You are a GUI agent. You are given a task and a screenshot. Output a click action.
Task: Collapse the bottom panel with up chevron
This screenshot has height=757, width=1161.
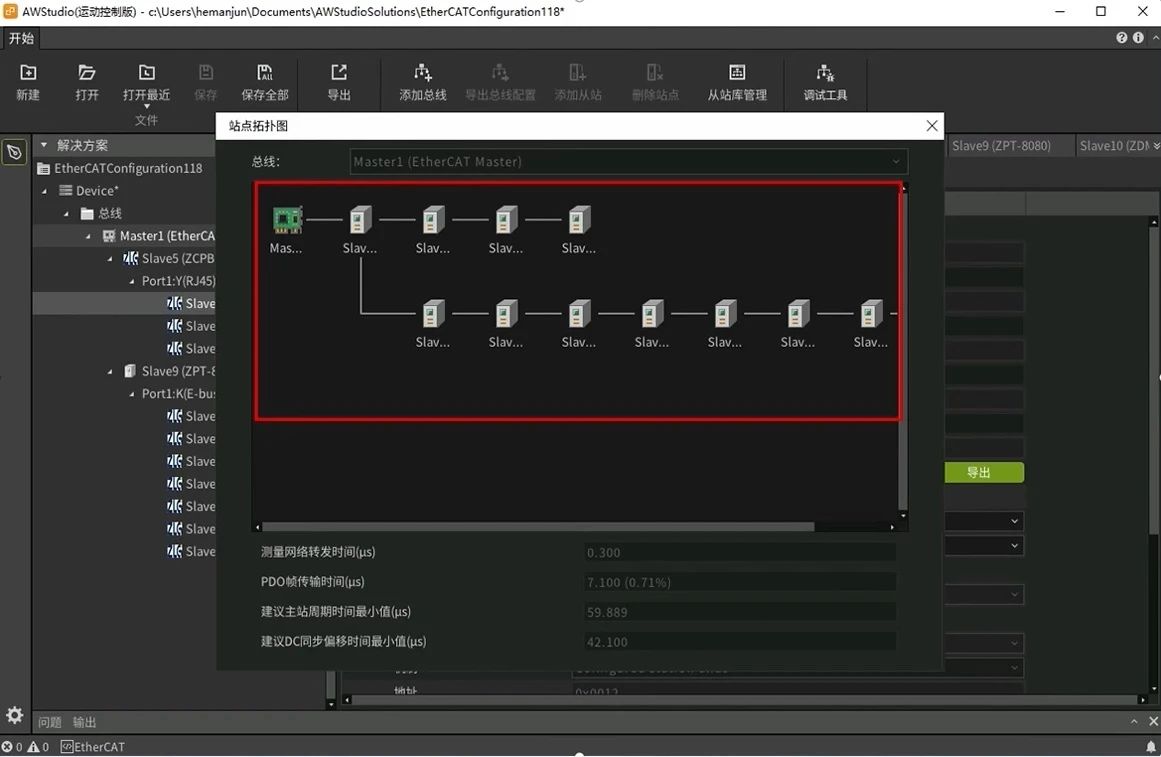pyautogui.click(x=1134, y=721)
